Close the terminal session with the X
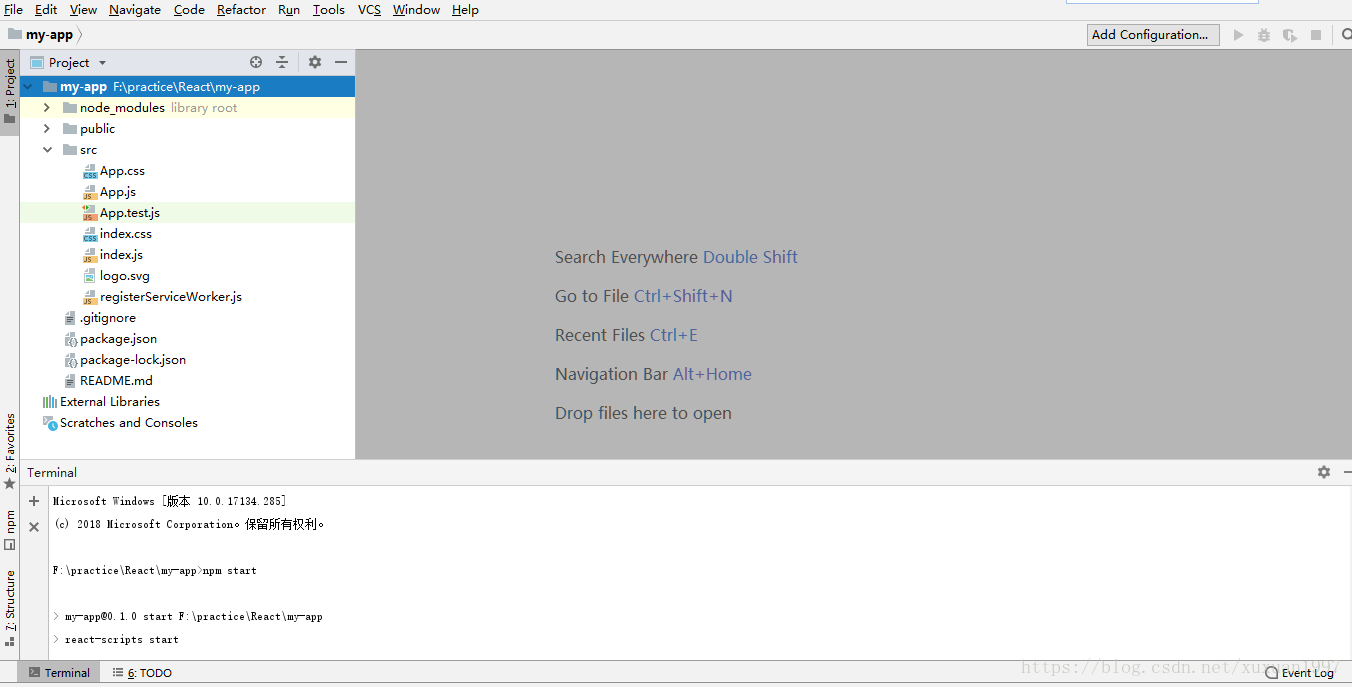1352x687 pixels. (33, 524)
